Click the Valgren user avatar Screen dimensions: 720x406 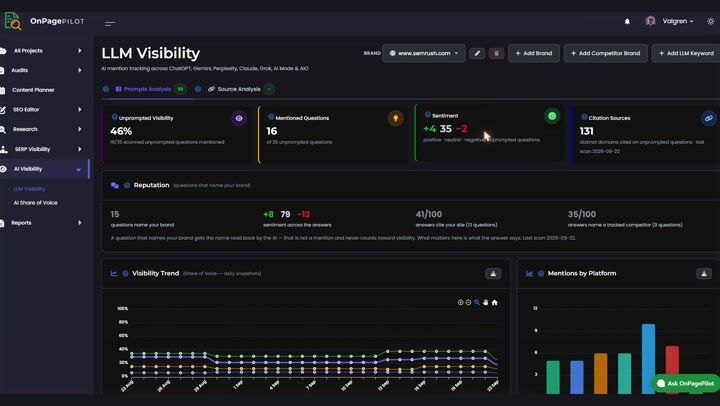coord(650,21)
